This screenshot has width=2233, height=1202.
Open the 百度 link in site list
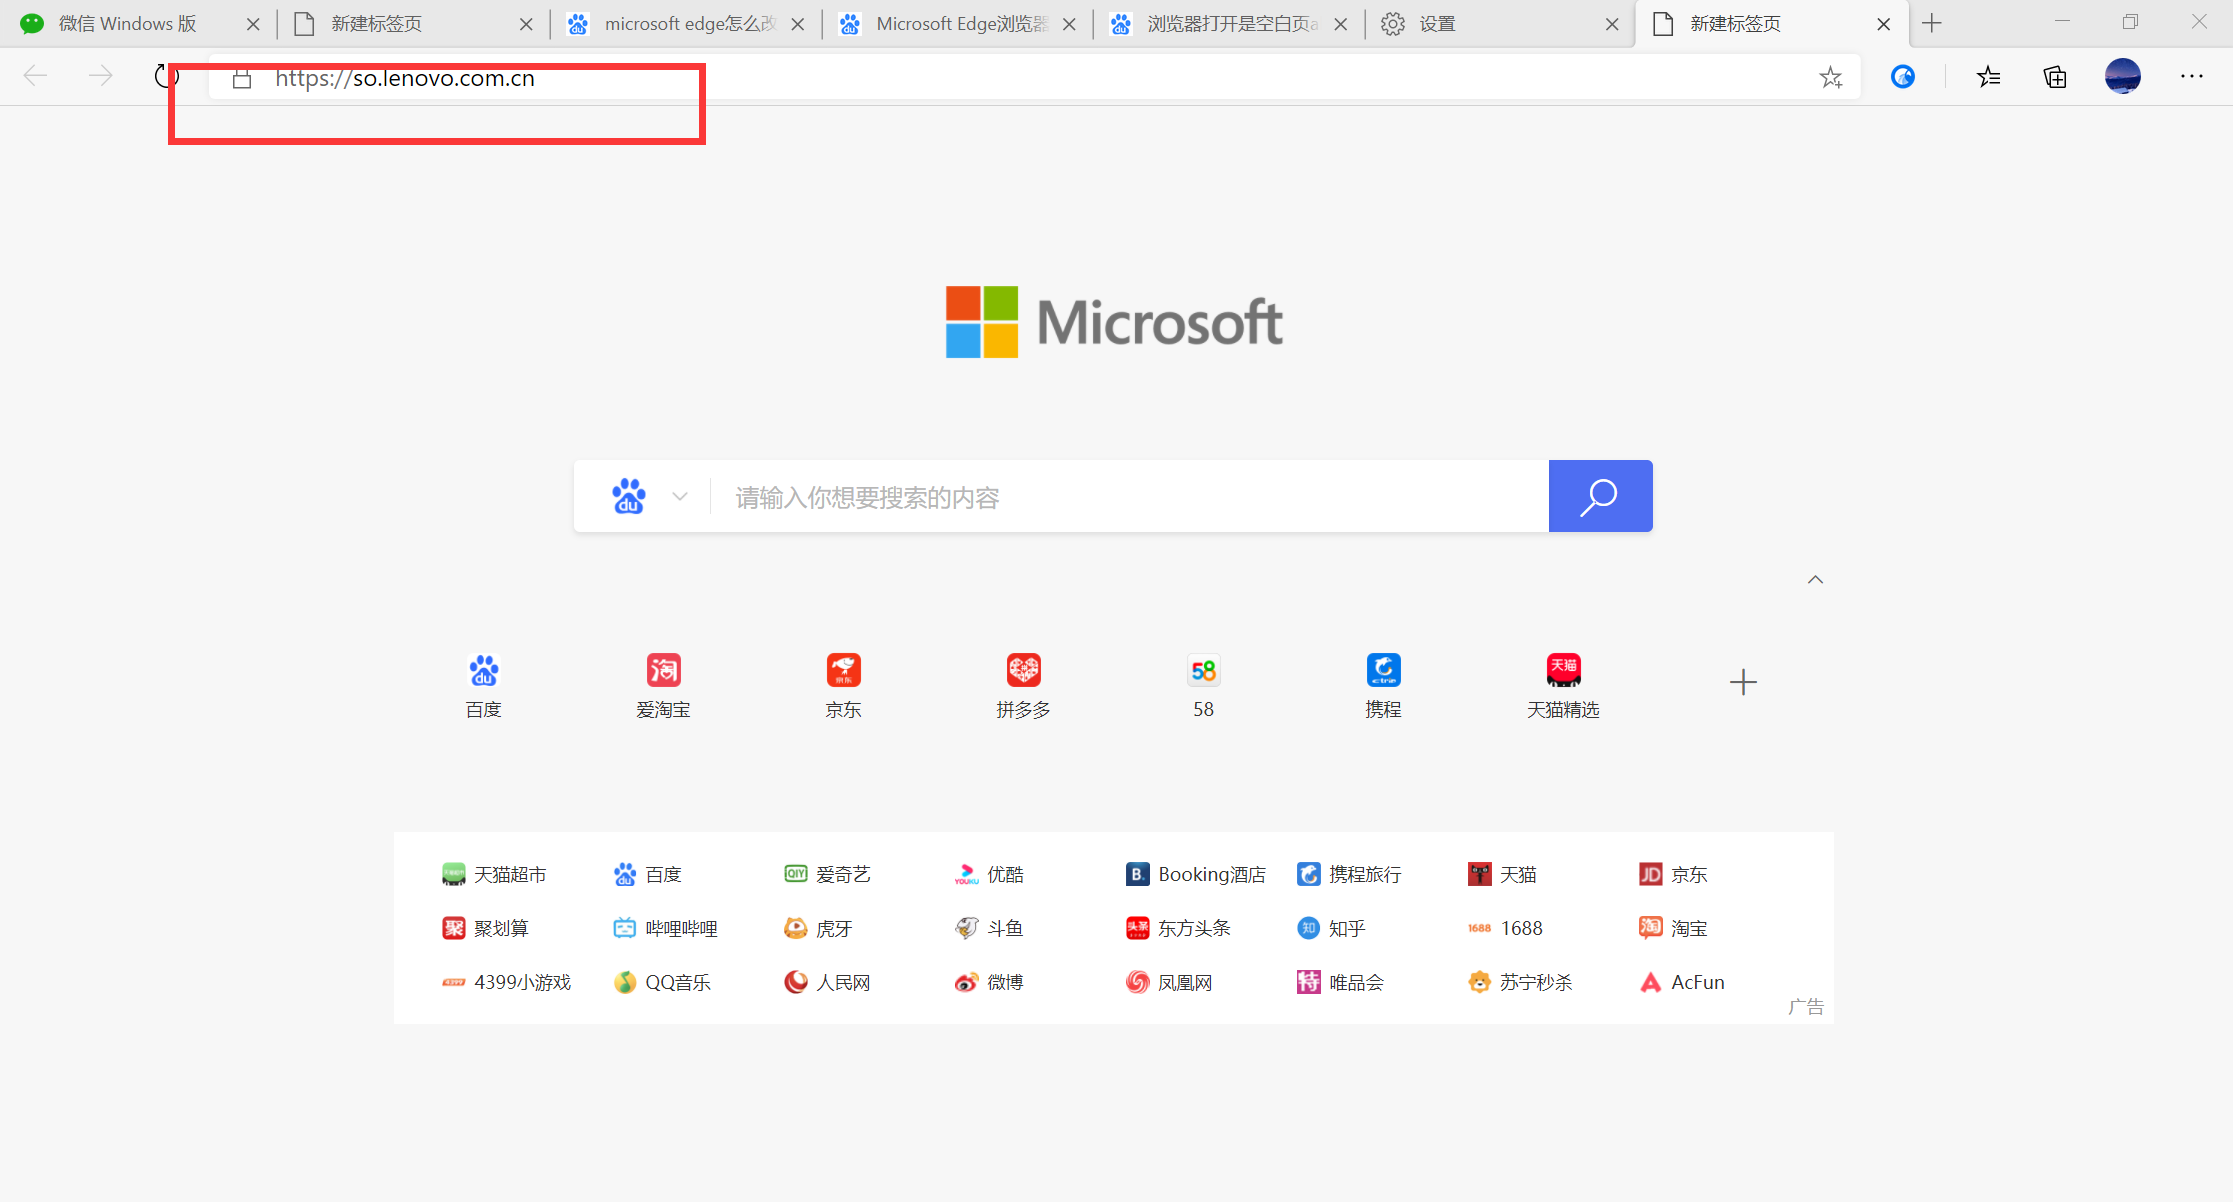click(x=647, y=875)
